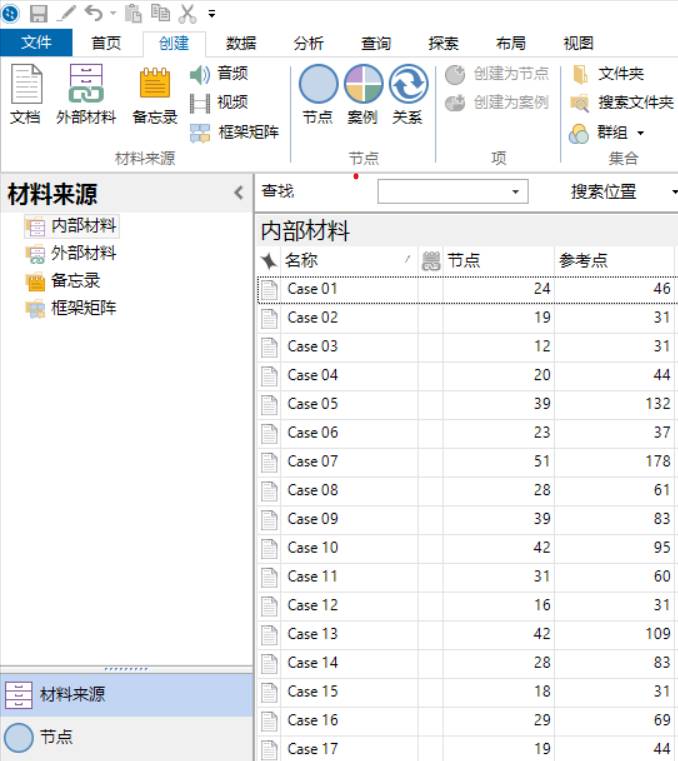Click the 外部材料 external materials ribbon icon
The image size is (678, 761).
pos(86,94)
